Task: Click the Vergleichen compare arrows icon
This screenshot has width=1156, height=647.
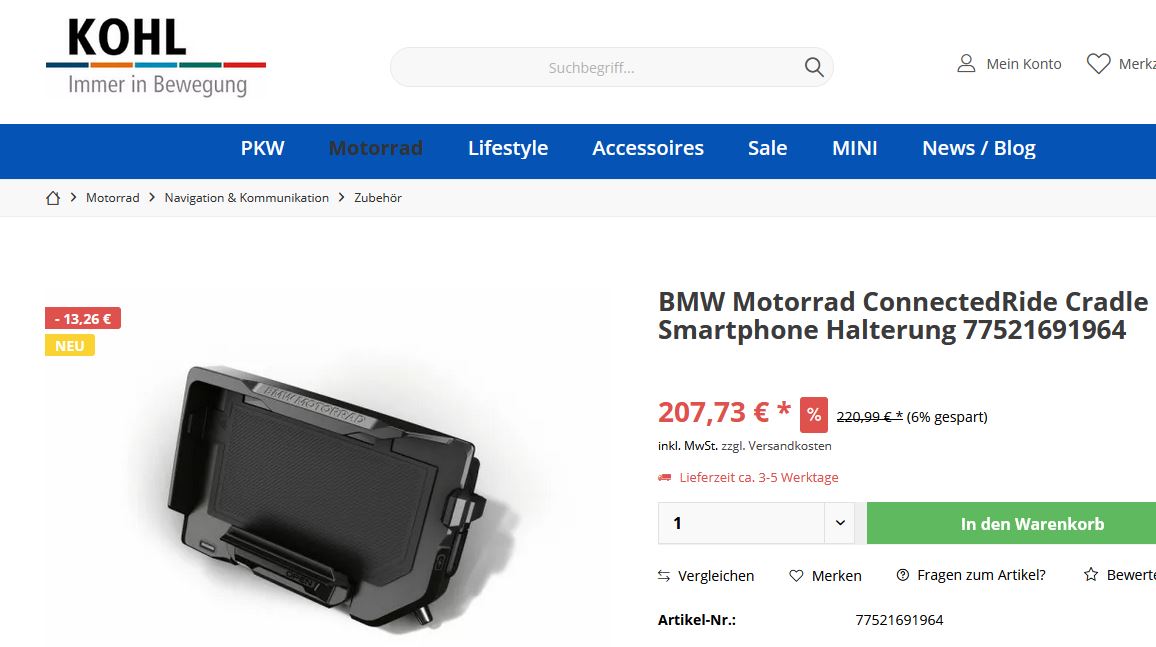Action: [x=664, y=576]
